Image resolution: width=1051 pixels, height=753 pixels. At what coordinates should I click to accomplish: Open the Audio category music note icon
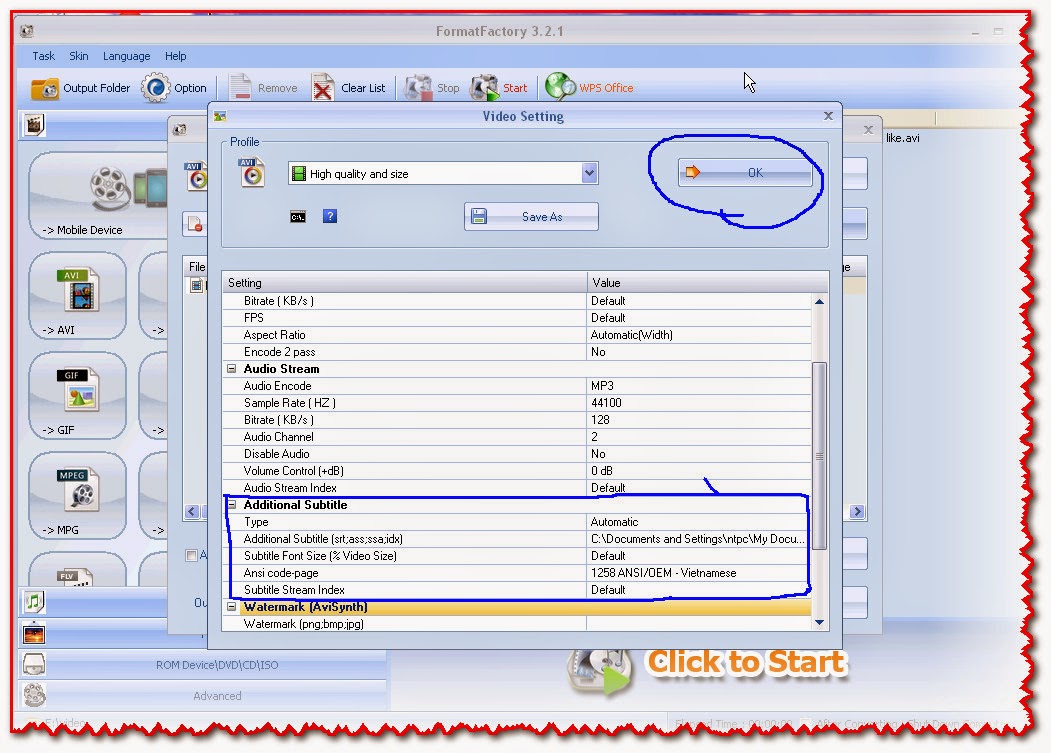pyautogui.click(x=34, y=601)
